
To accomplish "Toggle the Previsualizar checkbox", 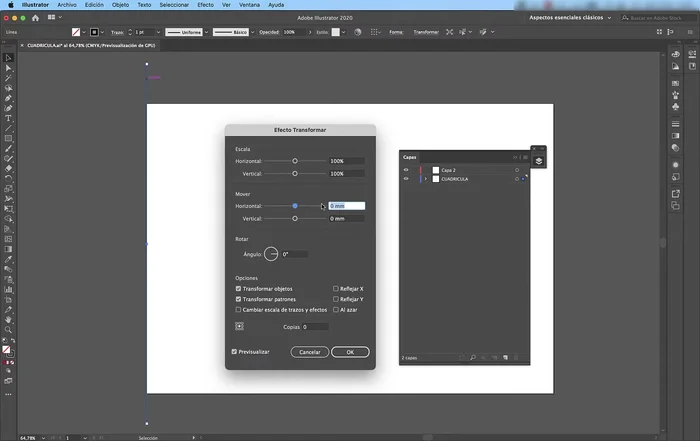I will [x=234, y=352].
